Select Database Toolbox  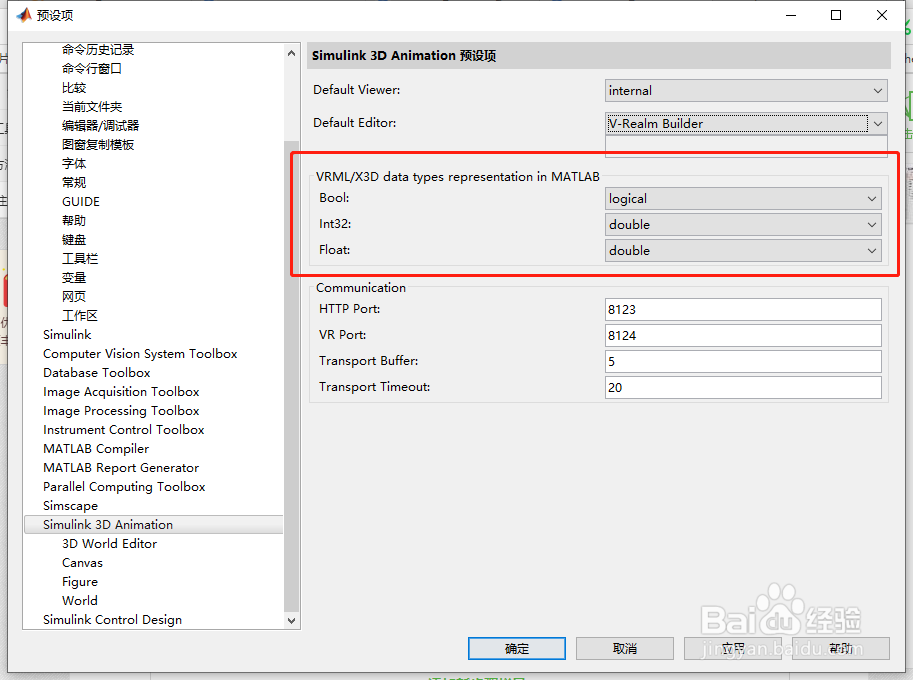click(97, 373)
